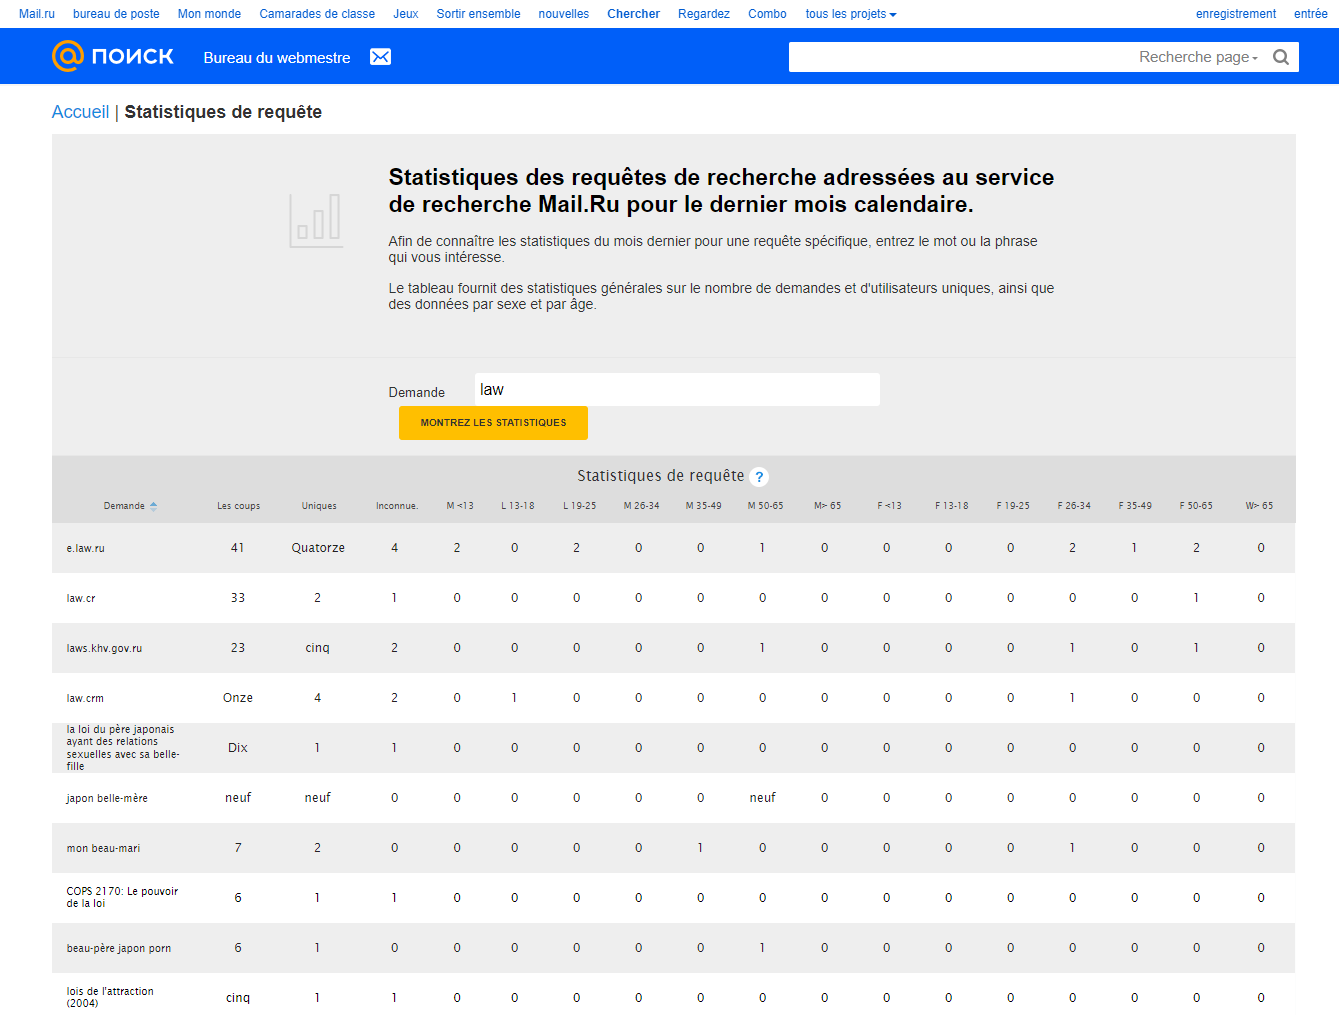
Task: Click 'Onze' hits value for law.crm
Action: tap(238, 698)
